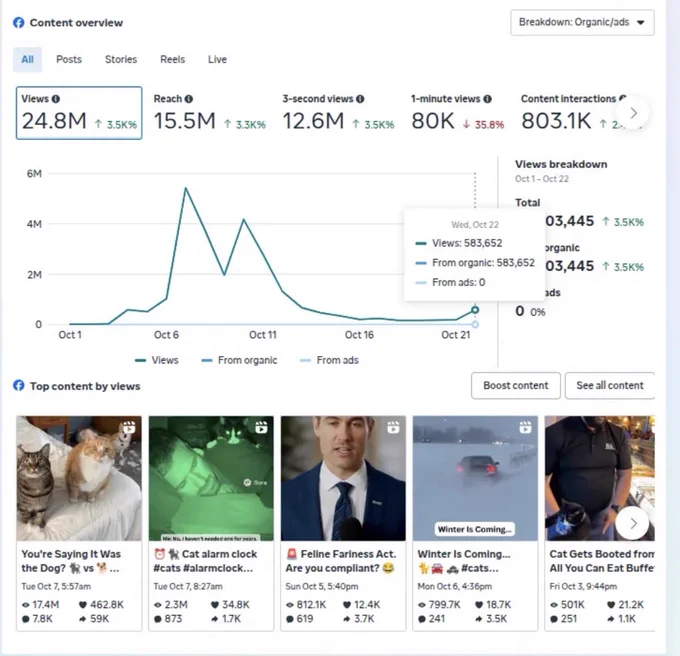Click the 'Tue Oct 7, 5:57am' post date
The height and width of the screenshot is (656, 680).
click(56, 587)
